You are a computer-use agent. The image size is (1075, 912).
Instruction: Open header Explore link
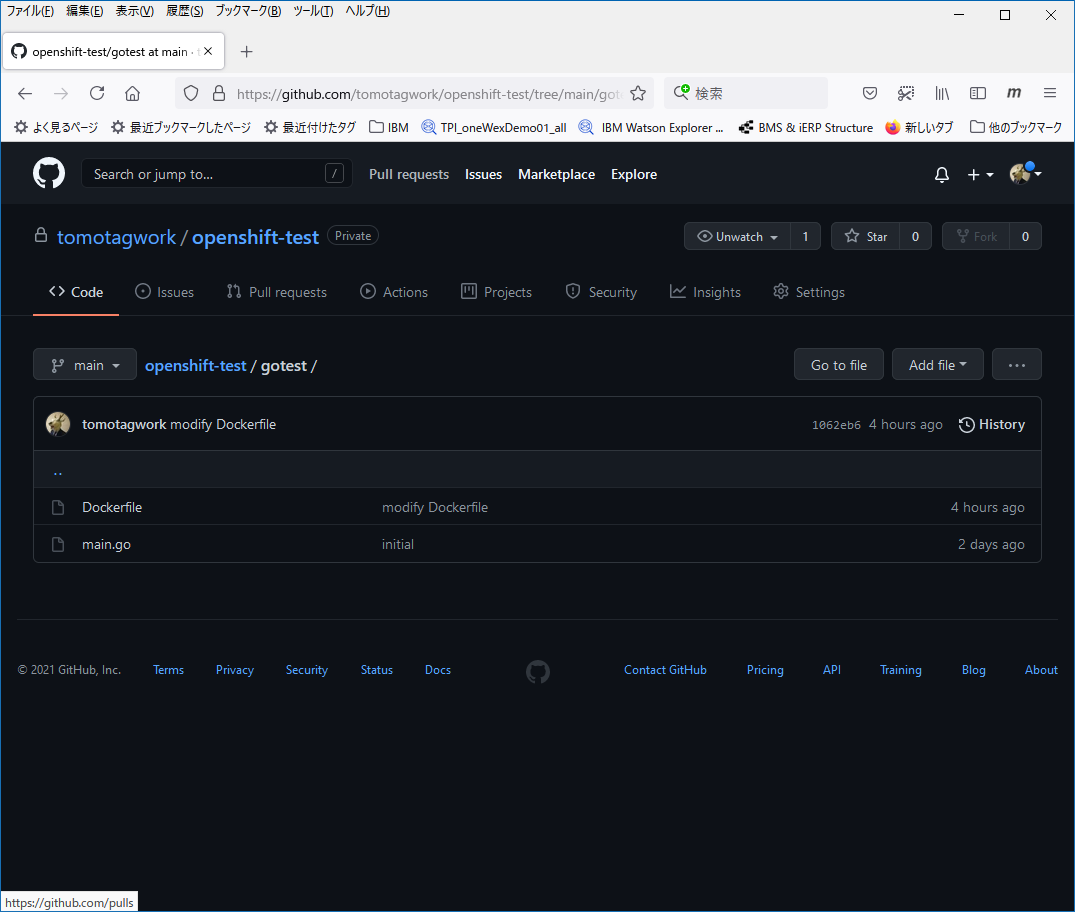[634, 174]
